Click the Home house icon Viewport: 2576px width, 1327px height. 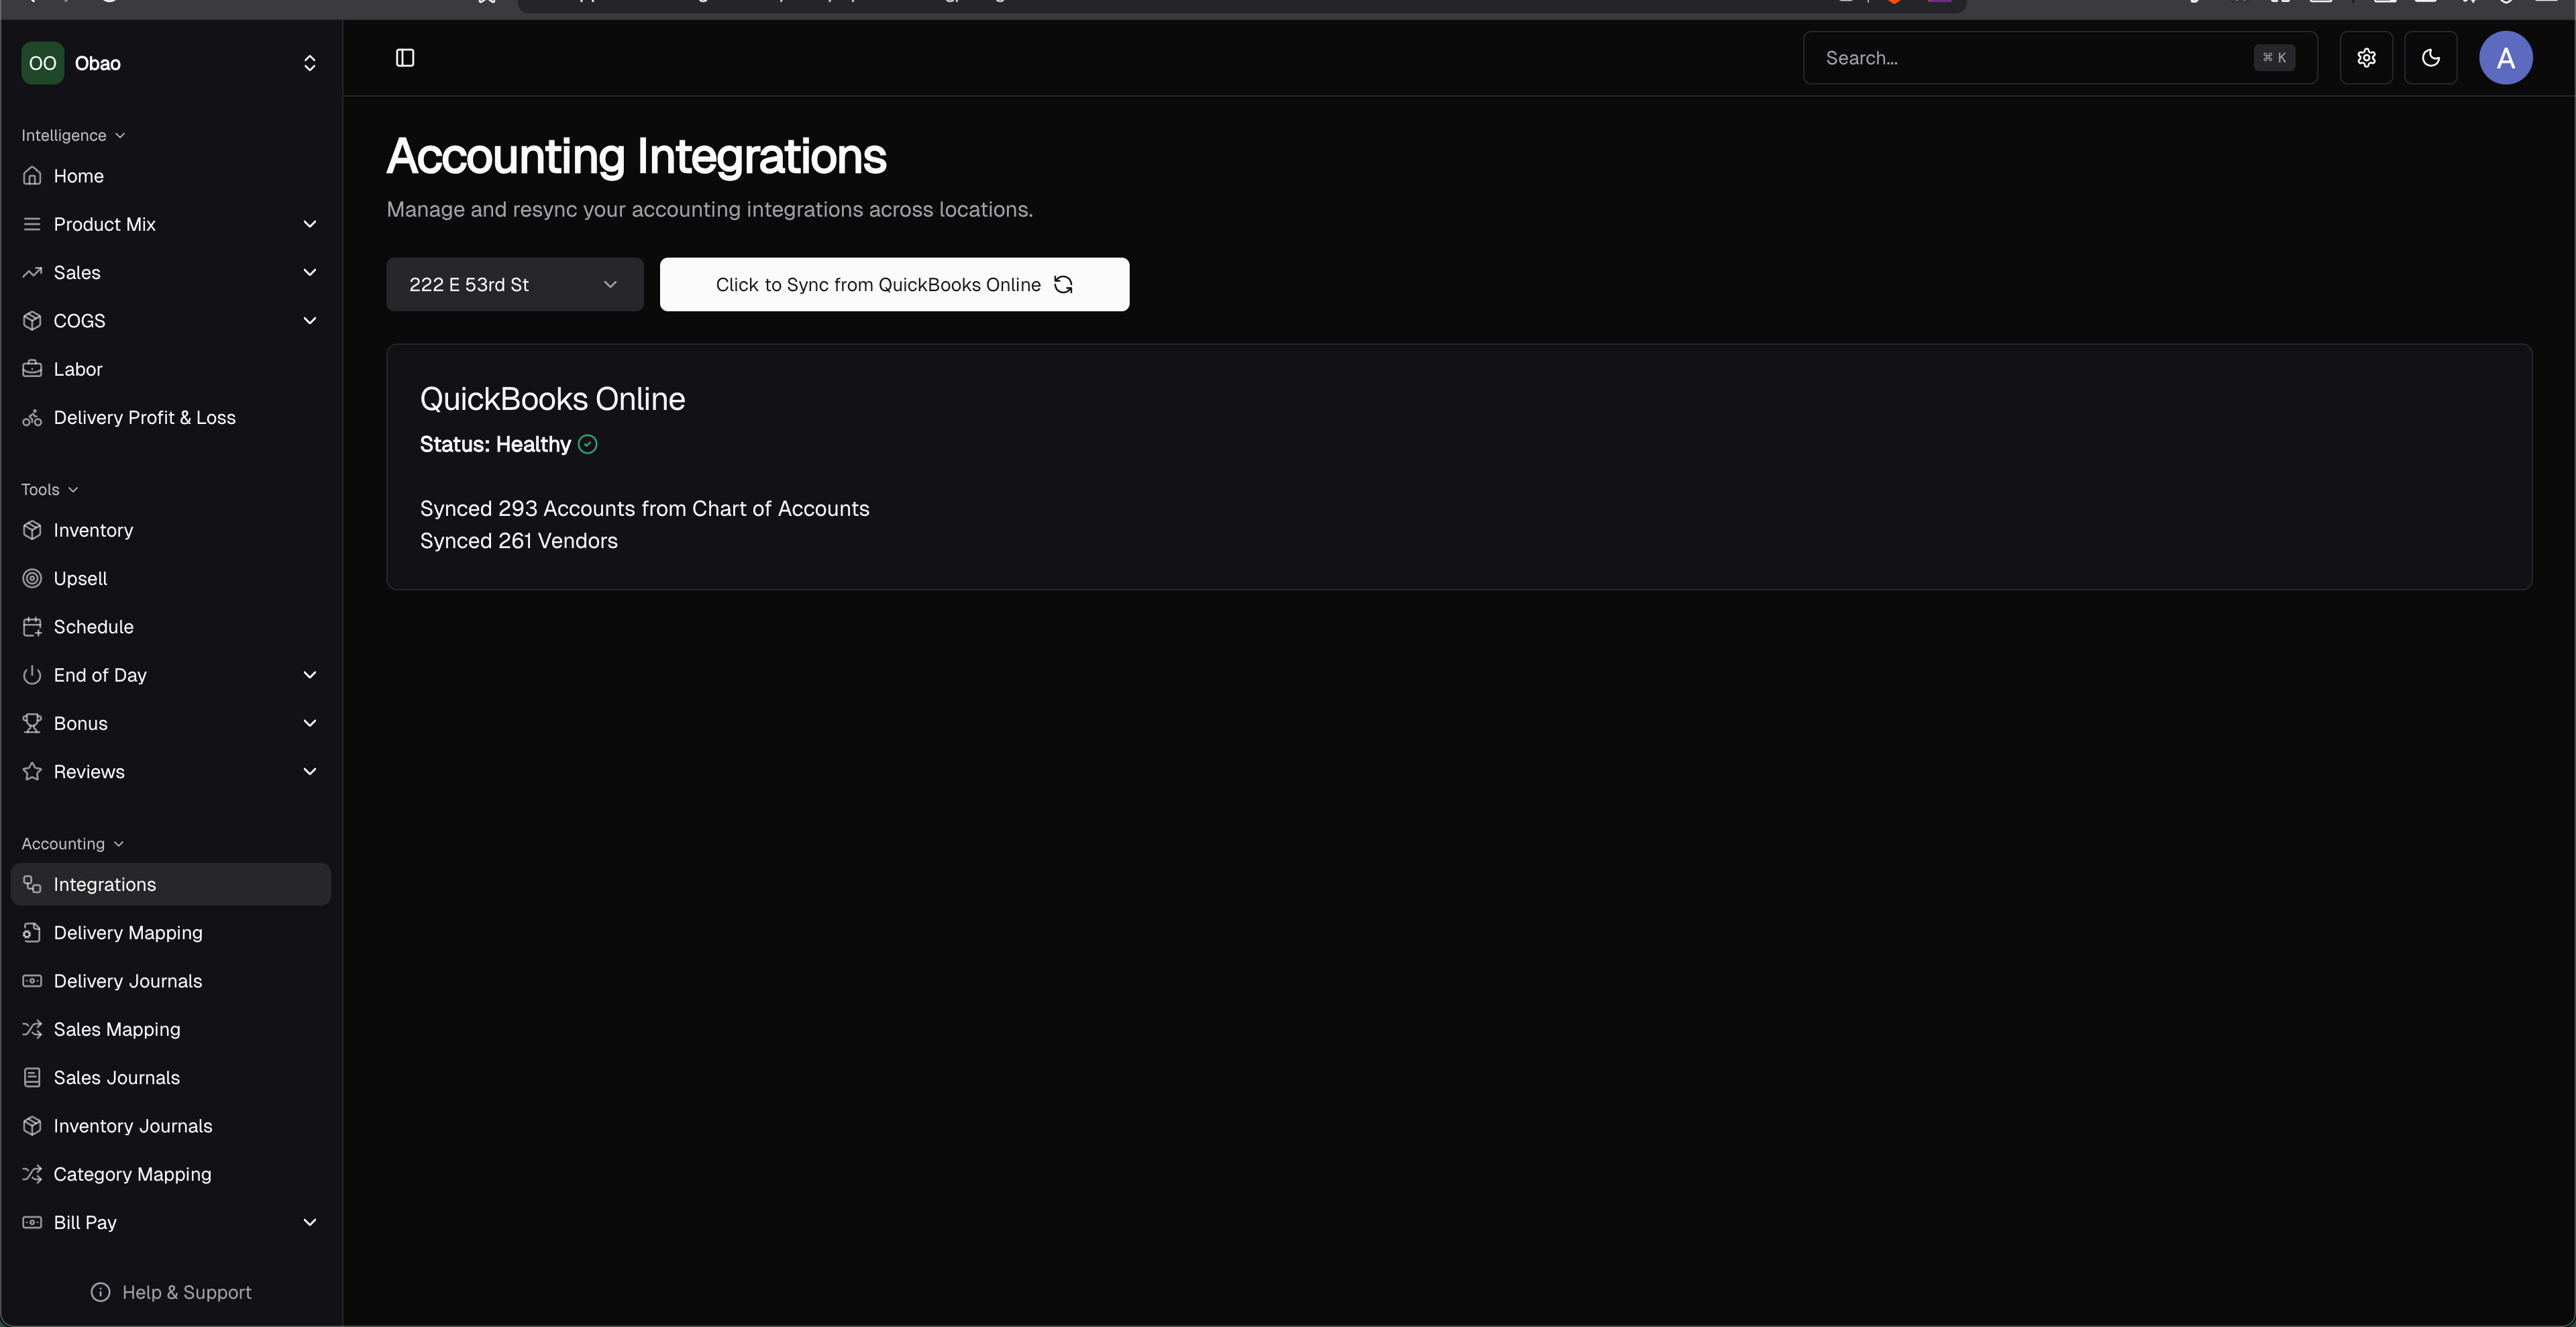point(32,176)
